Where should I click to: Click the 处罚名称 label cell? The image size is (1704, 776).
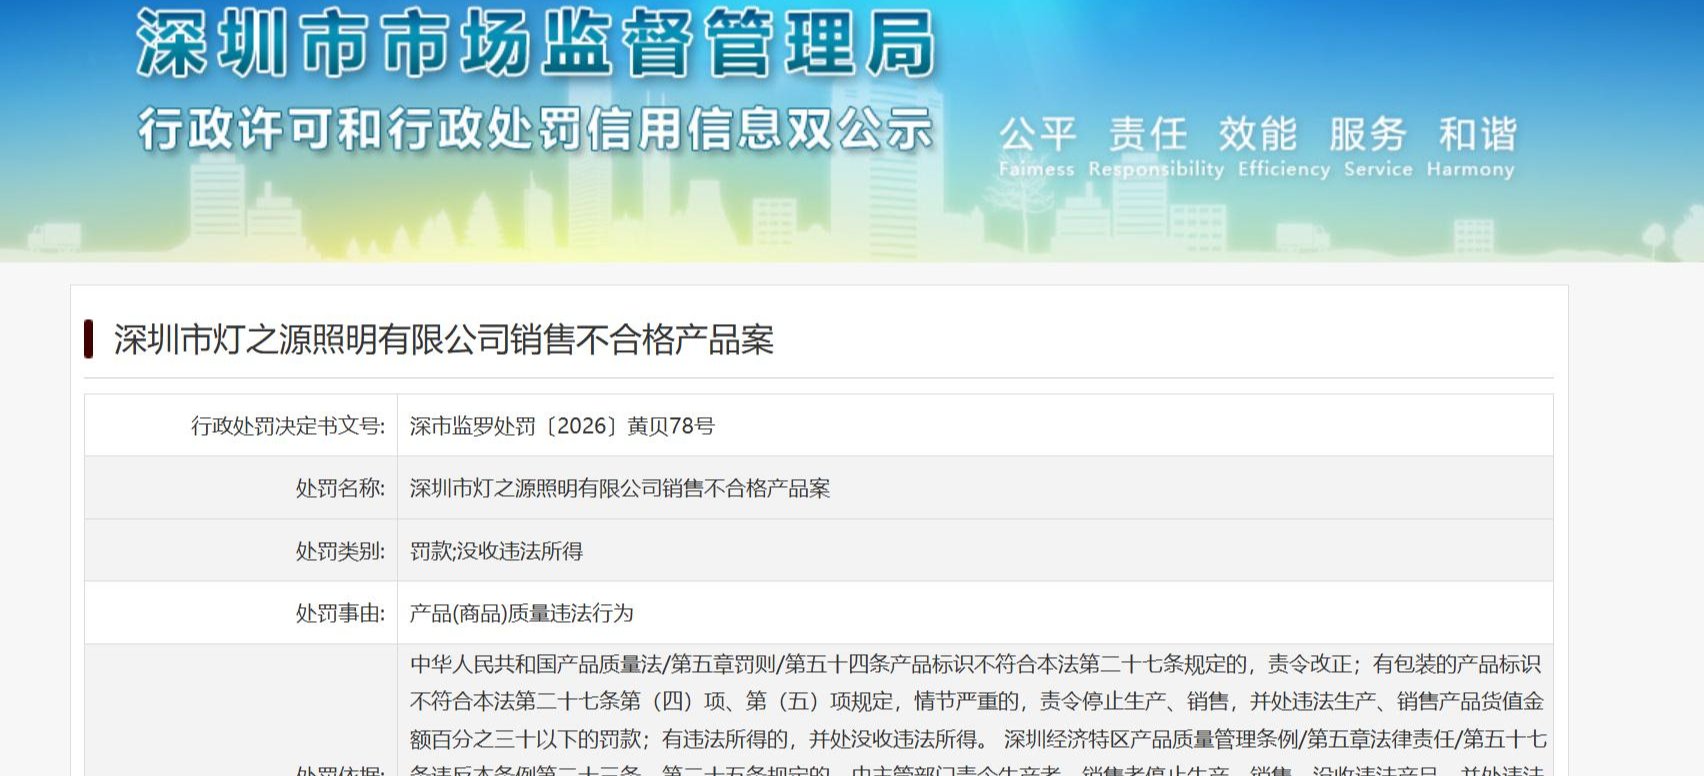(241, 488)
